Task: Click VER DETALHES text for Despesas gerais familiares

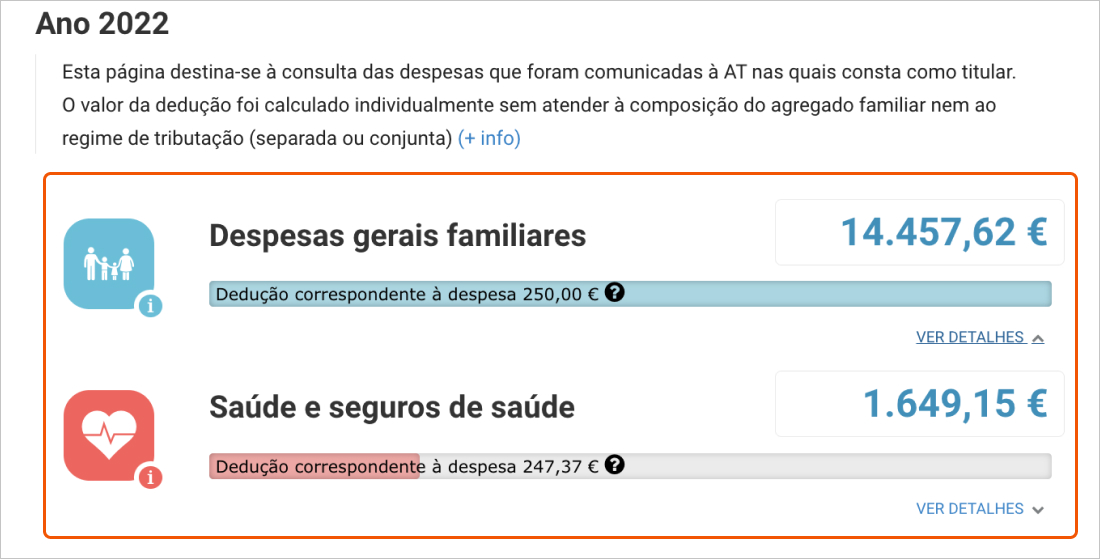Action: [970, 337]
